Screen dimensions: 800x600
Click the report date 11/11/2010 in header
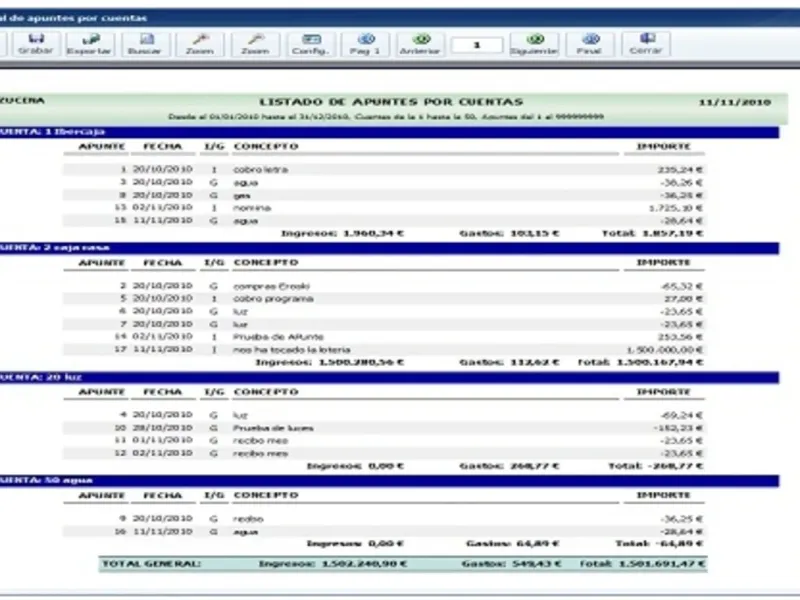pyautogui.click(x=735, y=103)
